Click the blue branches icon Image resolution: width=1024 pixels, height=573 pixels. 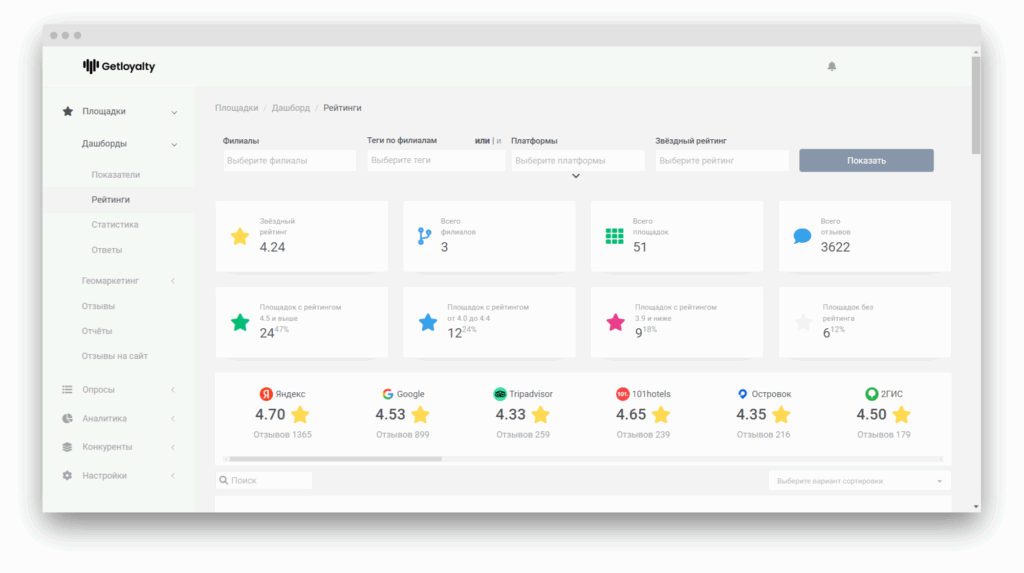point(424,237)
